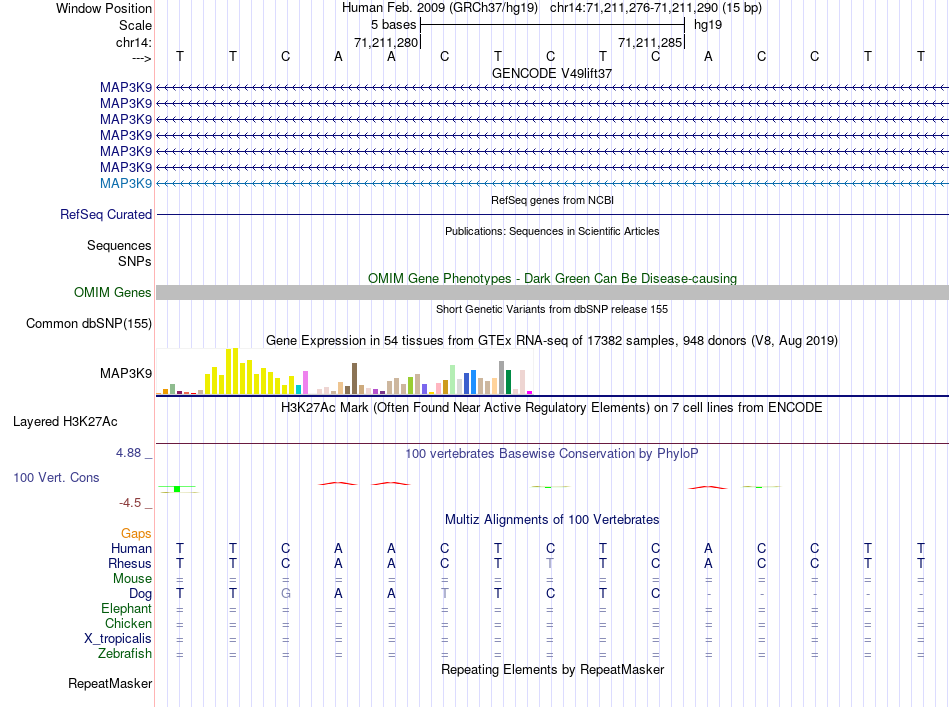Click the OMIM Gene Phenotypes green title
Image resolution: width=950 pixels, height=707 pixels.
coord(552,279)
